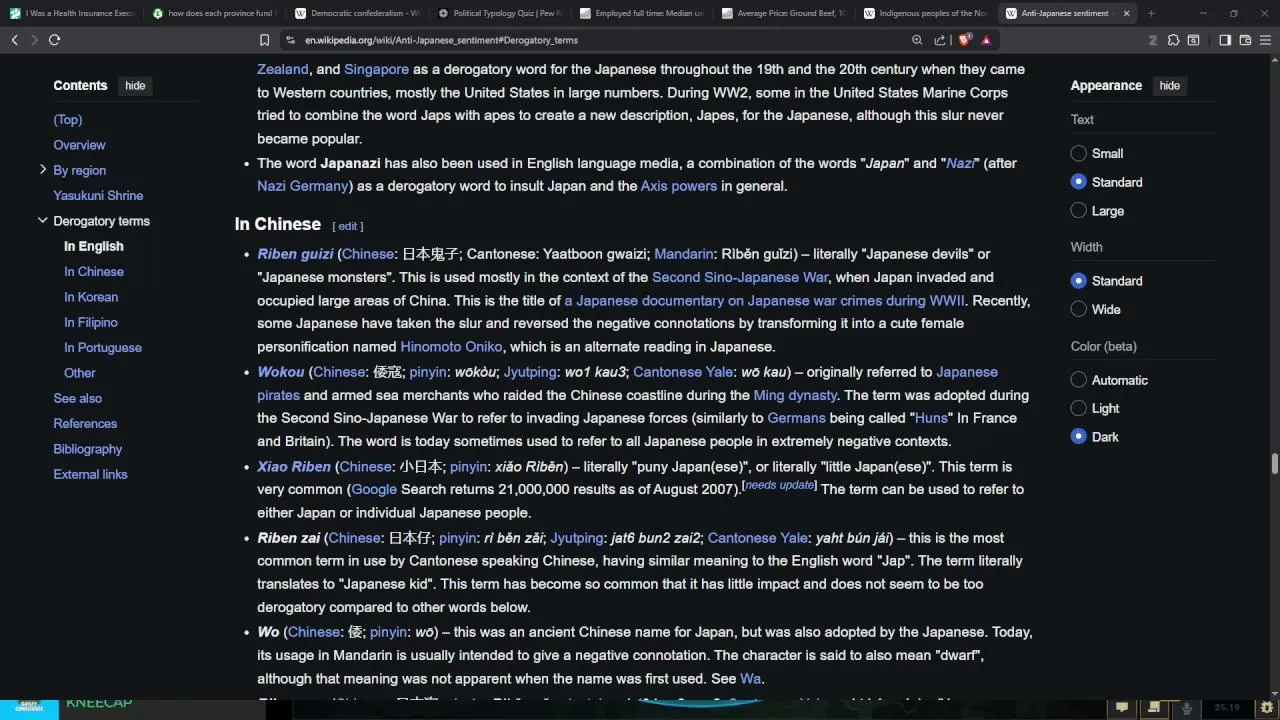
Task: Open Brave Rewards triangle icon
Action: [986, 40]
